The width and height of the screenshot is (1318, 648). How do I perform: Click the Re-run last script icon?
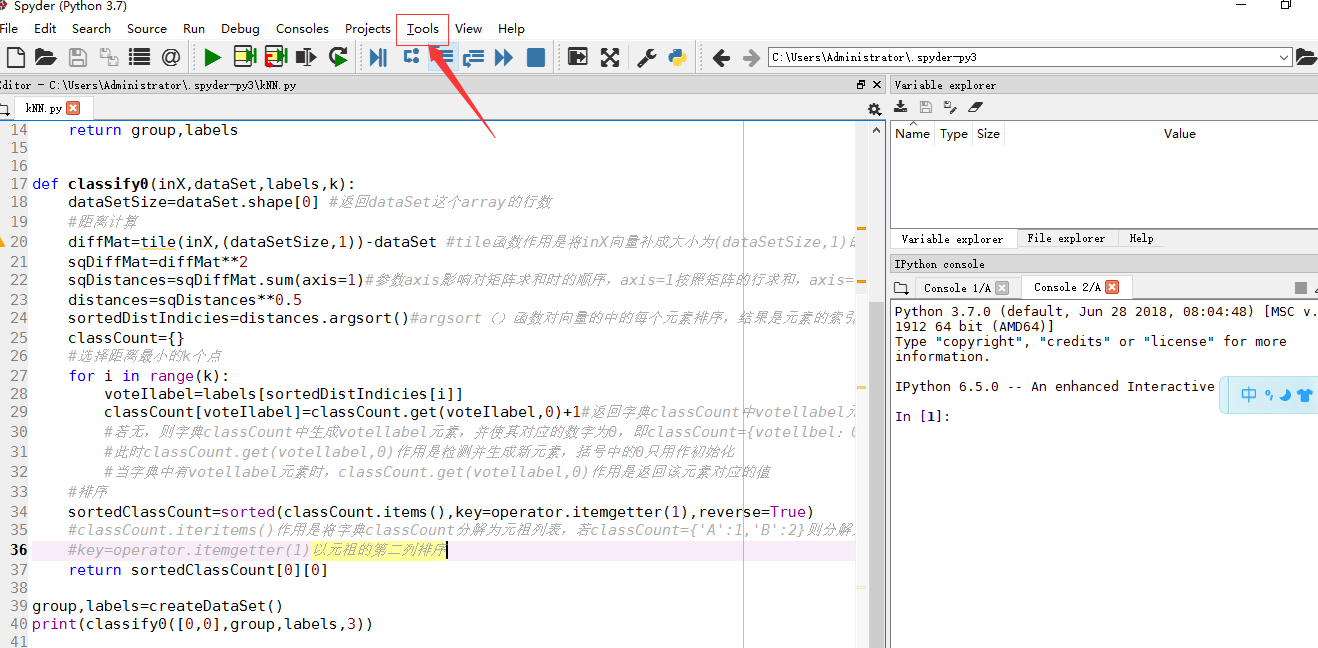338,57
